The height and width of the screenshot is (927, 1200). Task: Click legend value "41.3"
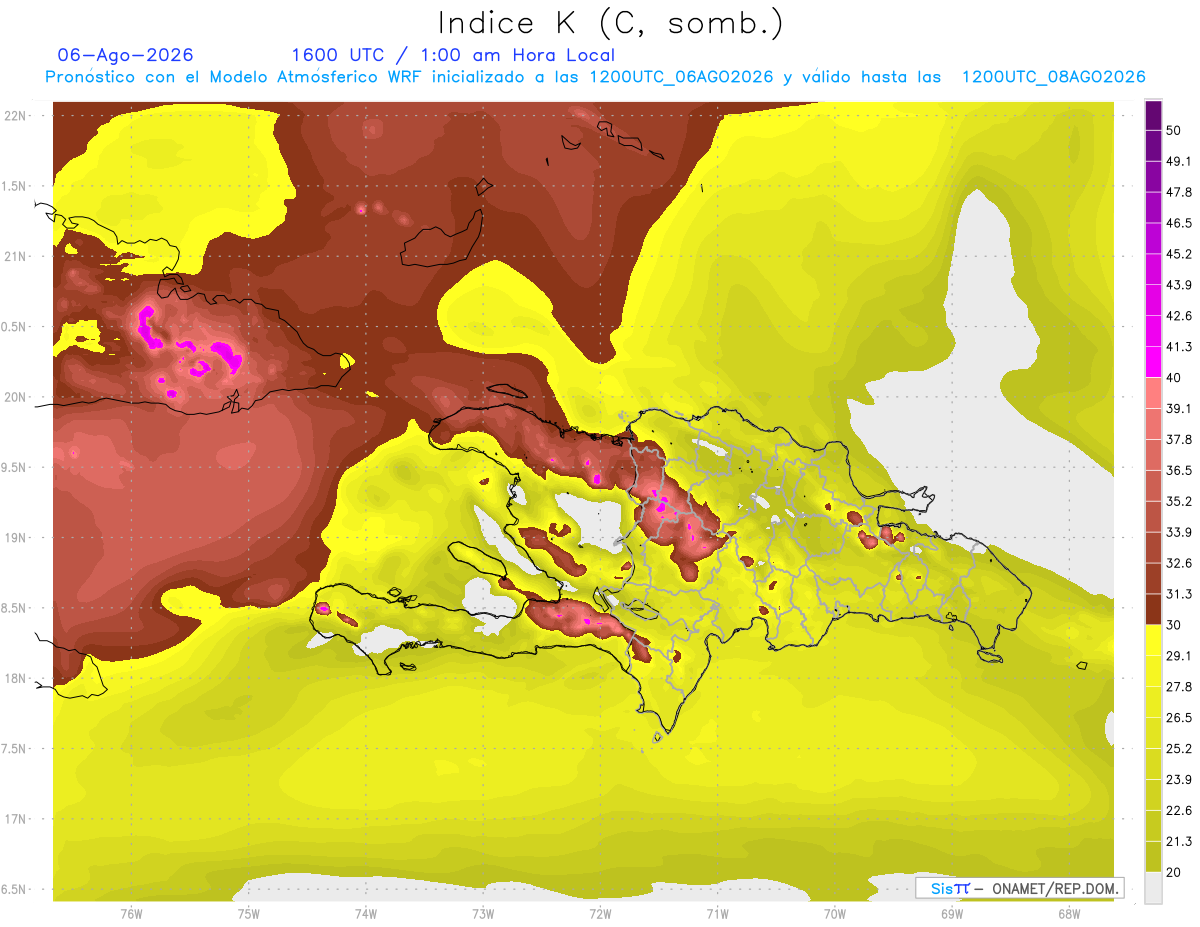click(x=1179, y=347)
